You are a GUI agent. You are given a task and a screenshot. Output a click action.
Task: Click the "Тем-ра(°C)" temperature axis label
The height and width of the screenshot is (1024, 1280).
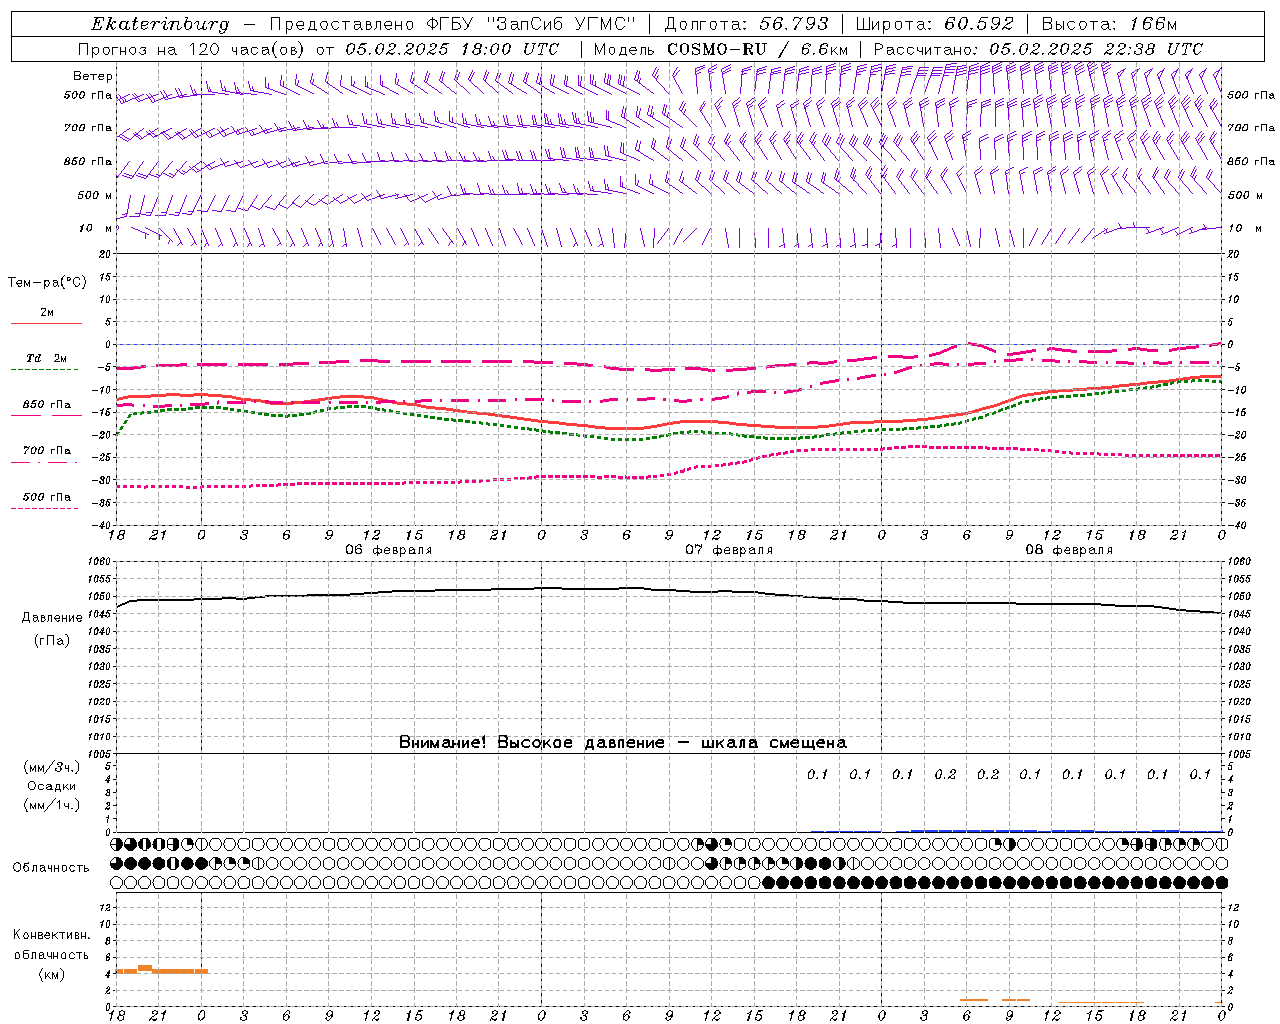47,283
